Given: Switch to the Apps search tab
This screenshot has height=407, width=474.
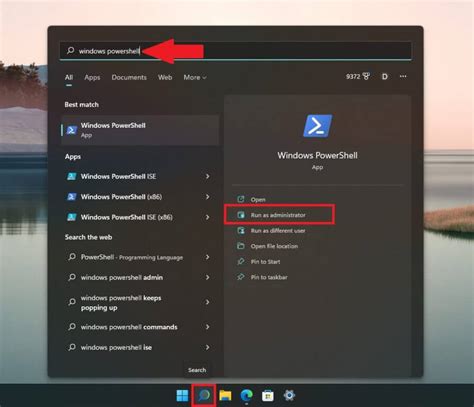Looking at the screenshot, I should coord(92,77).
